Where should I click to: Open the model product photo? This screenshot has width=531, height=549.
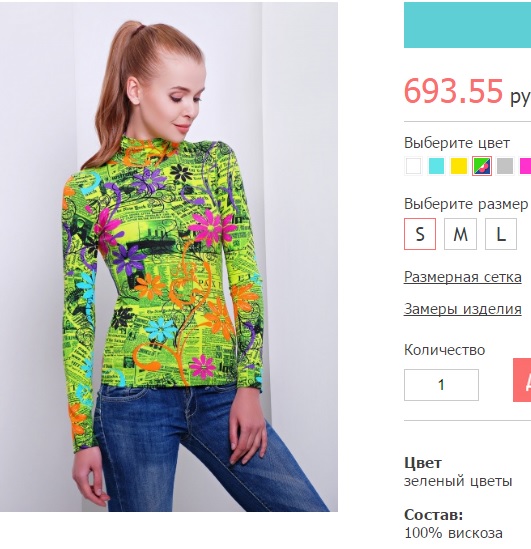point(169,257)
